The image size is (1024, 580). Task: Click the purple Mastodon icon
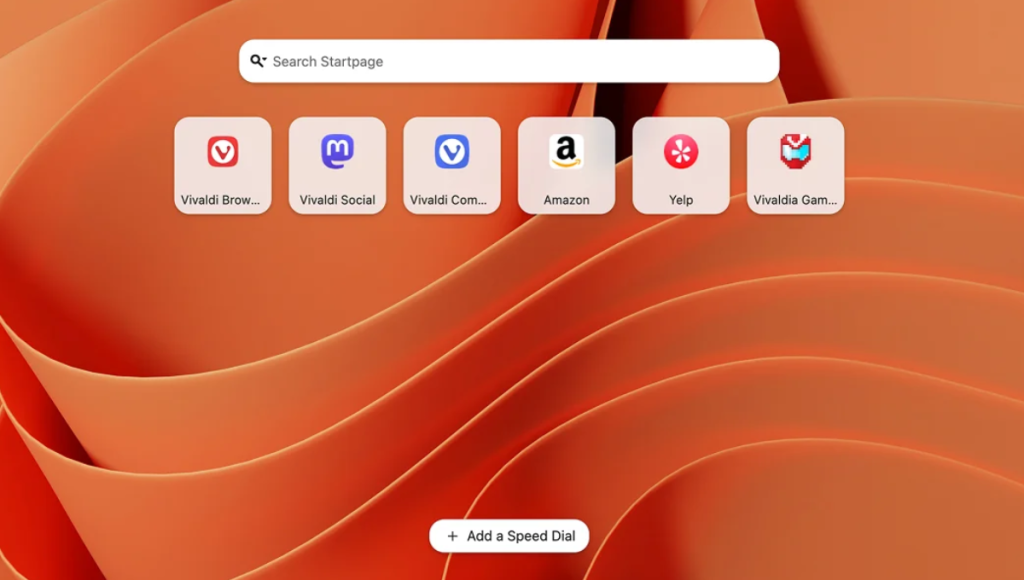337,152
